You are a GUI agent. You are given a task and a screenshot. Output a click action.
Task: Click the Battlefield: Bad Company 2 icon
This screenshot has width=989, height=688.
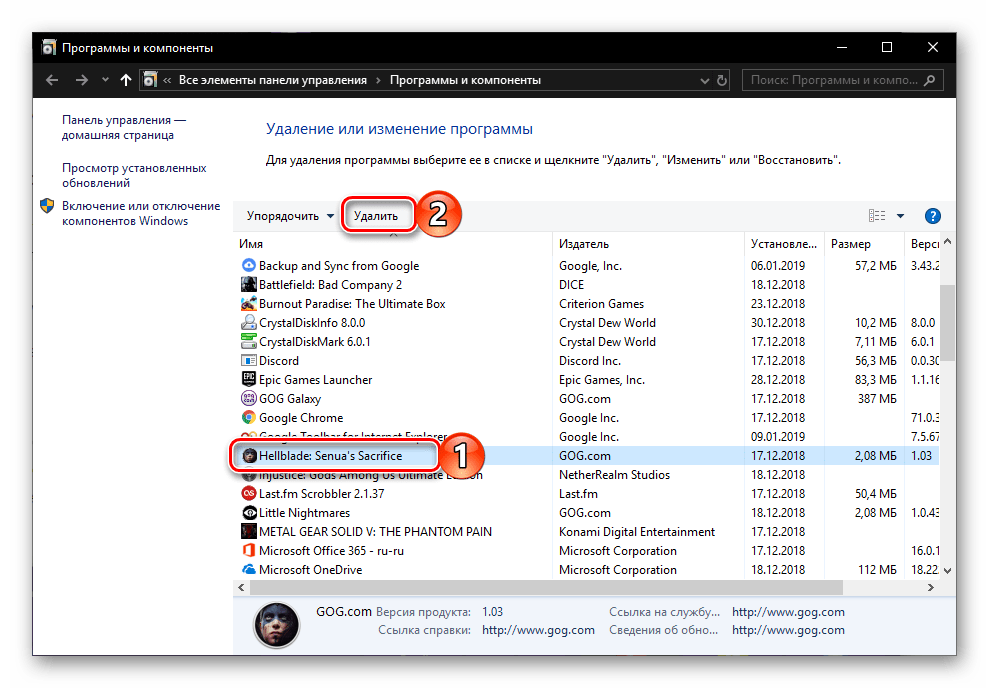249,284
